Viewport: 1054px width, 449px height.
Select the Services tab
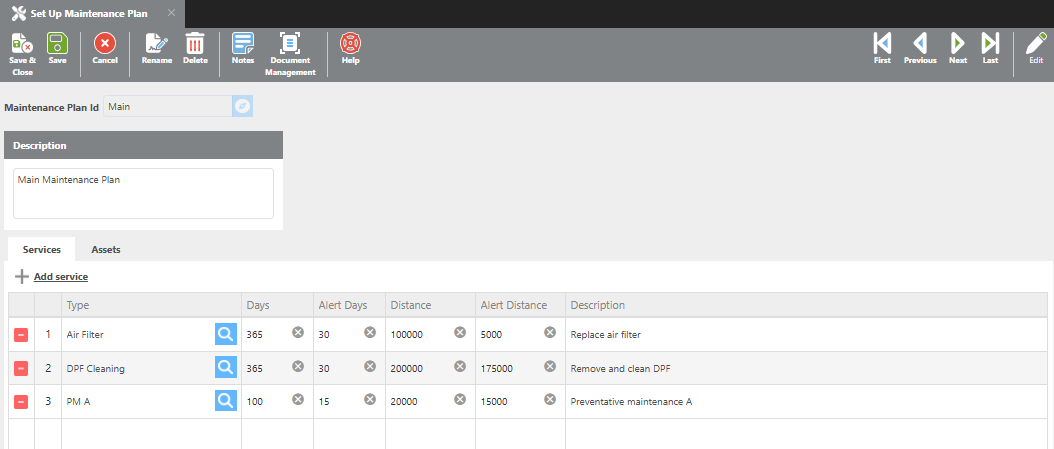pyautogui.click(x=42, y=250)
